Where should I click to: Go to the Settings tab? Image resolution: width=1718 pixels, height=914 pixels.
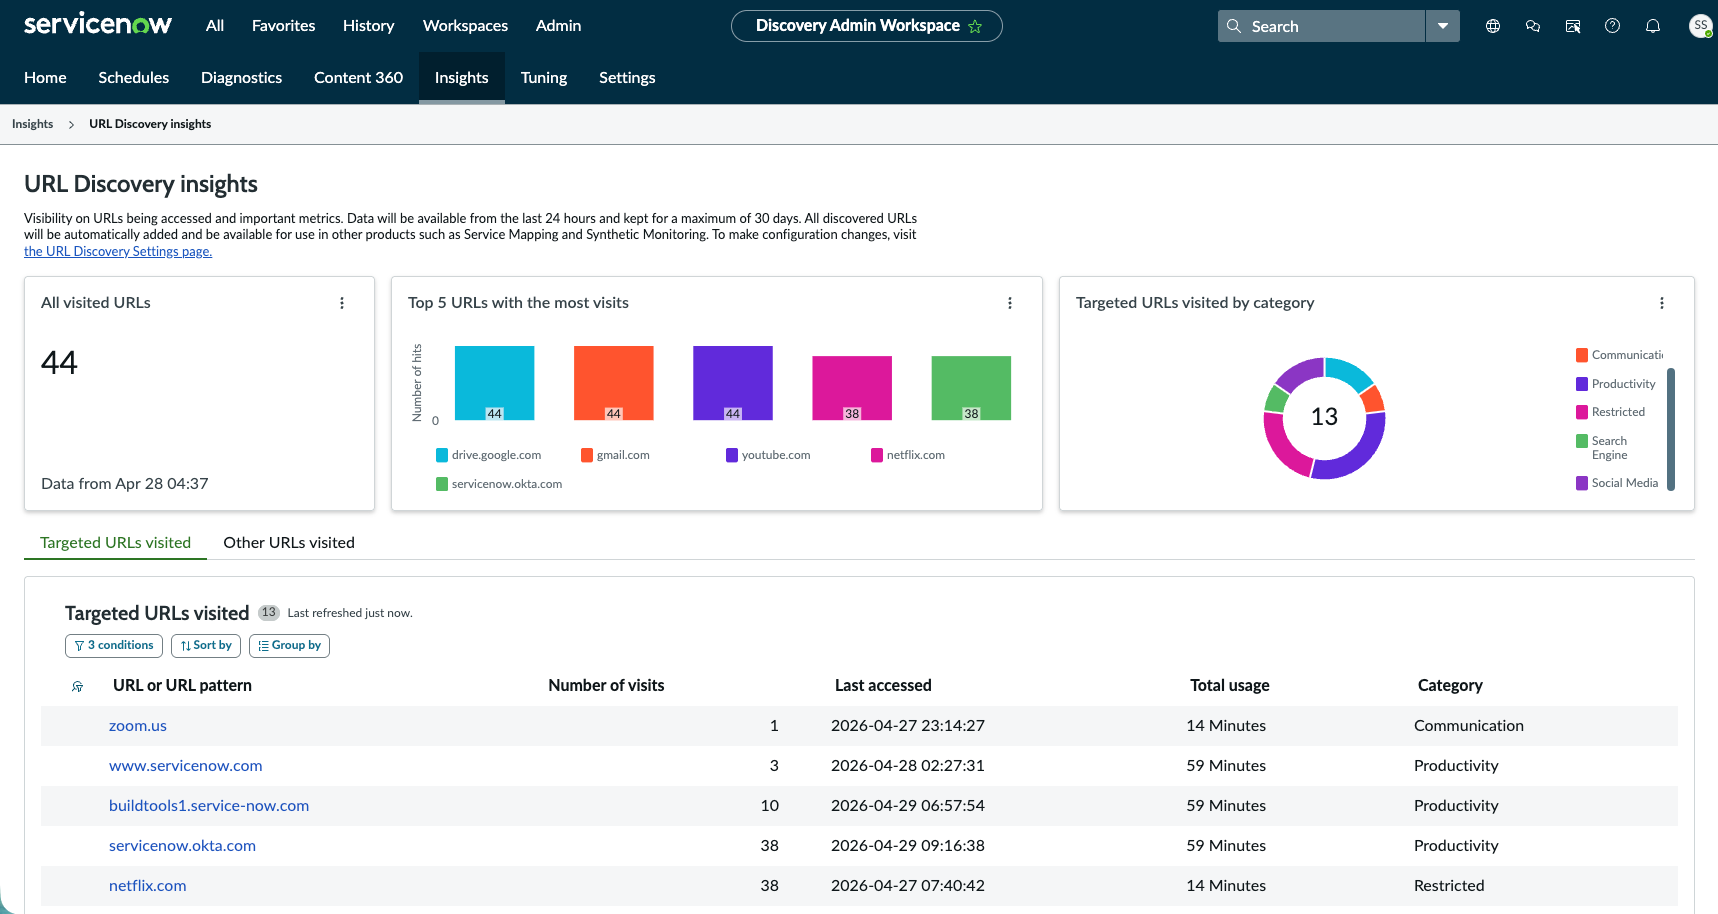coord(627,78)
